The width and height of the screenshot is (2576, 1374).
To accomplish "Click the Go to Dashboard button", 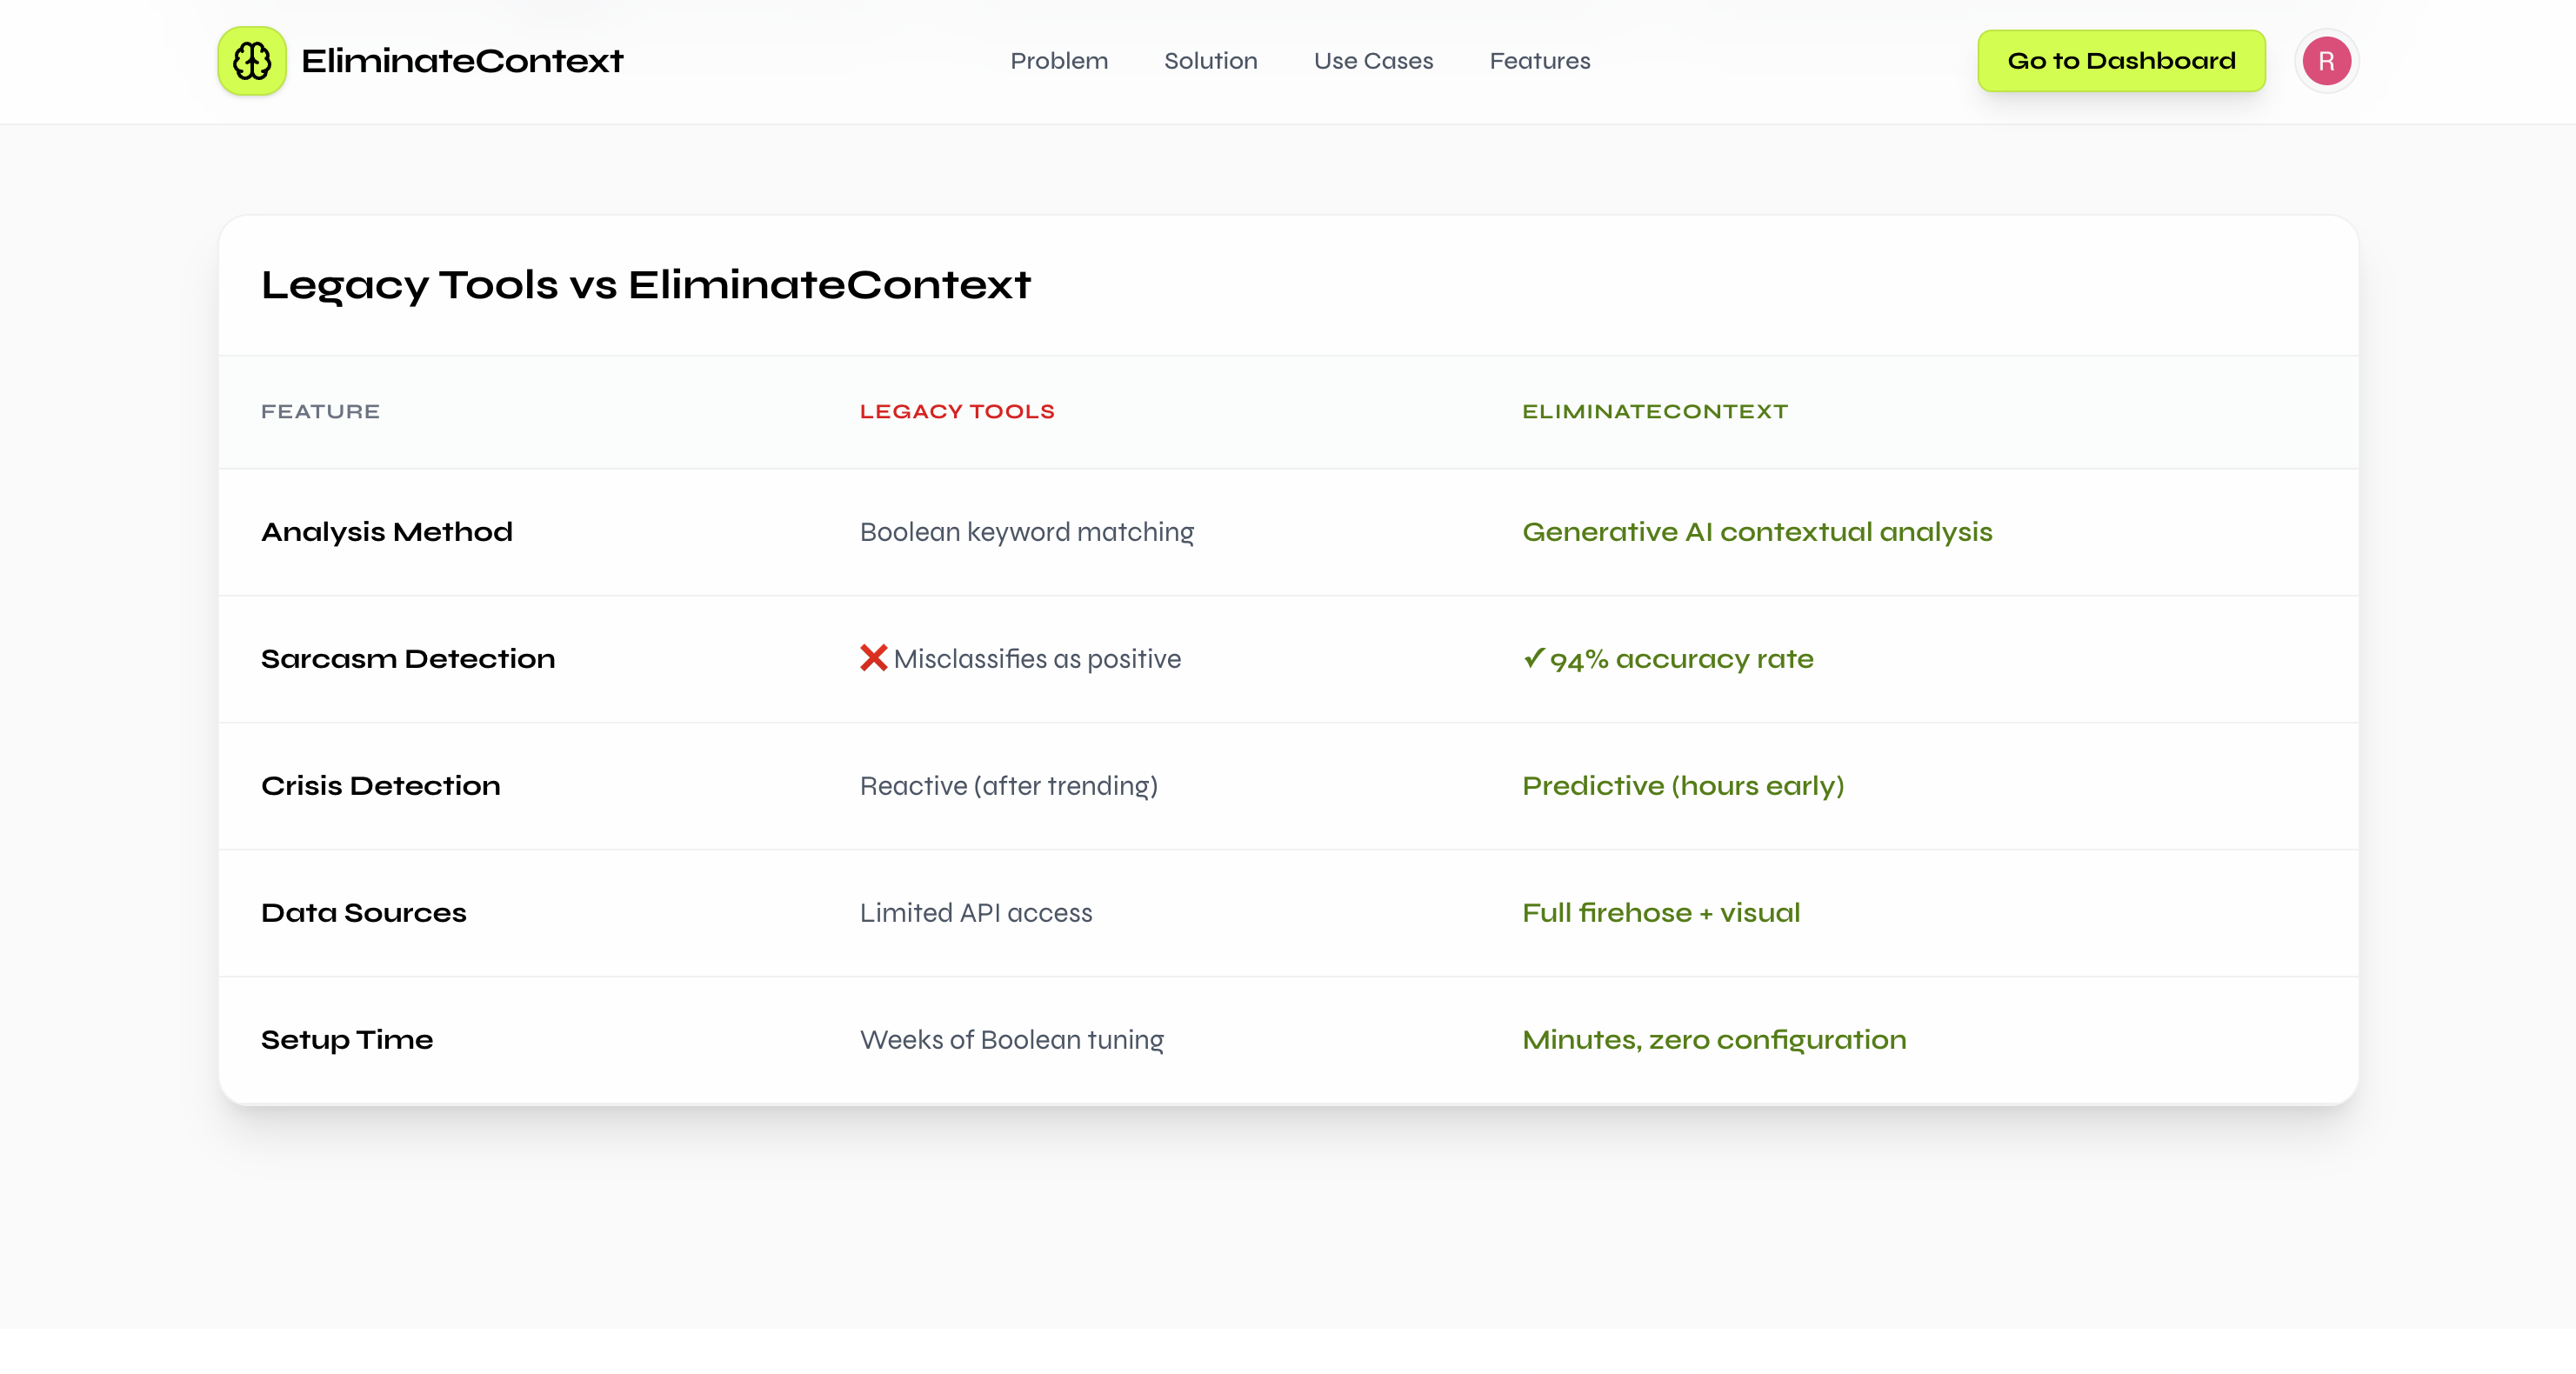I will click(2121, 60).
